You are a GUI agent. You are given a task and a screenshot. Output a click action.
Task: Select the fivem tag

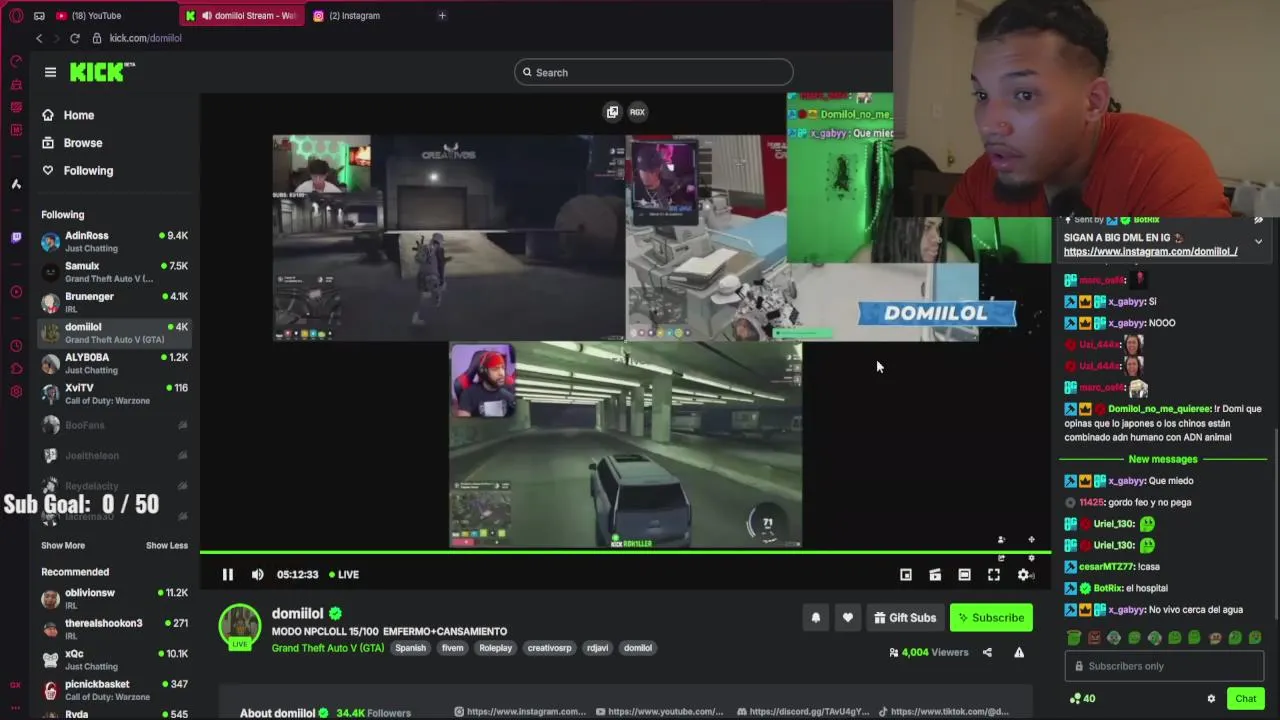453,648
